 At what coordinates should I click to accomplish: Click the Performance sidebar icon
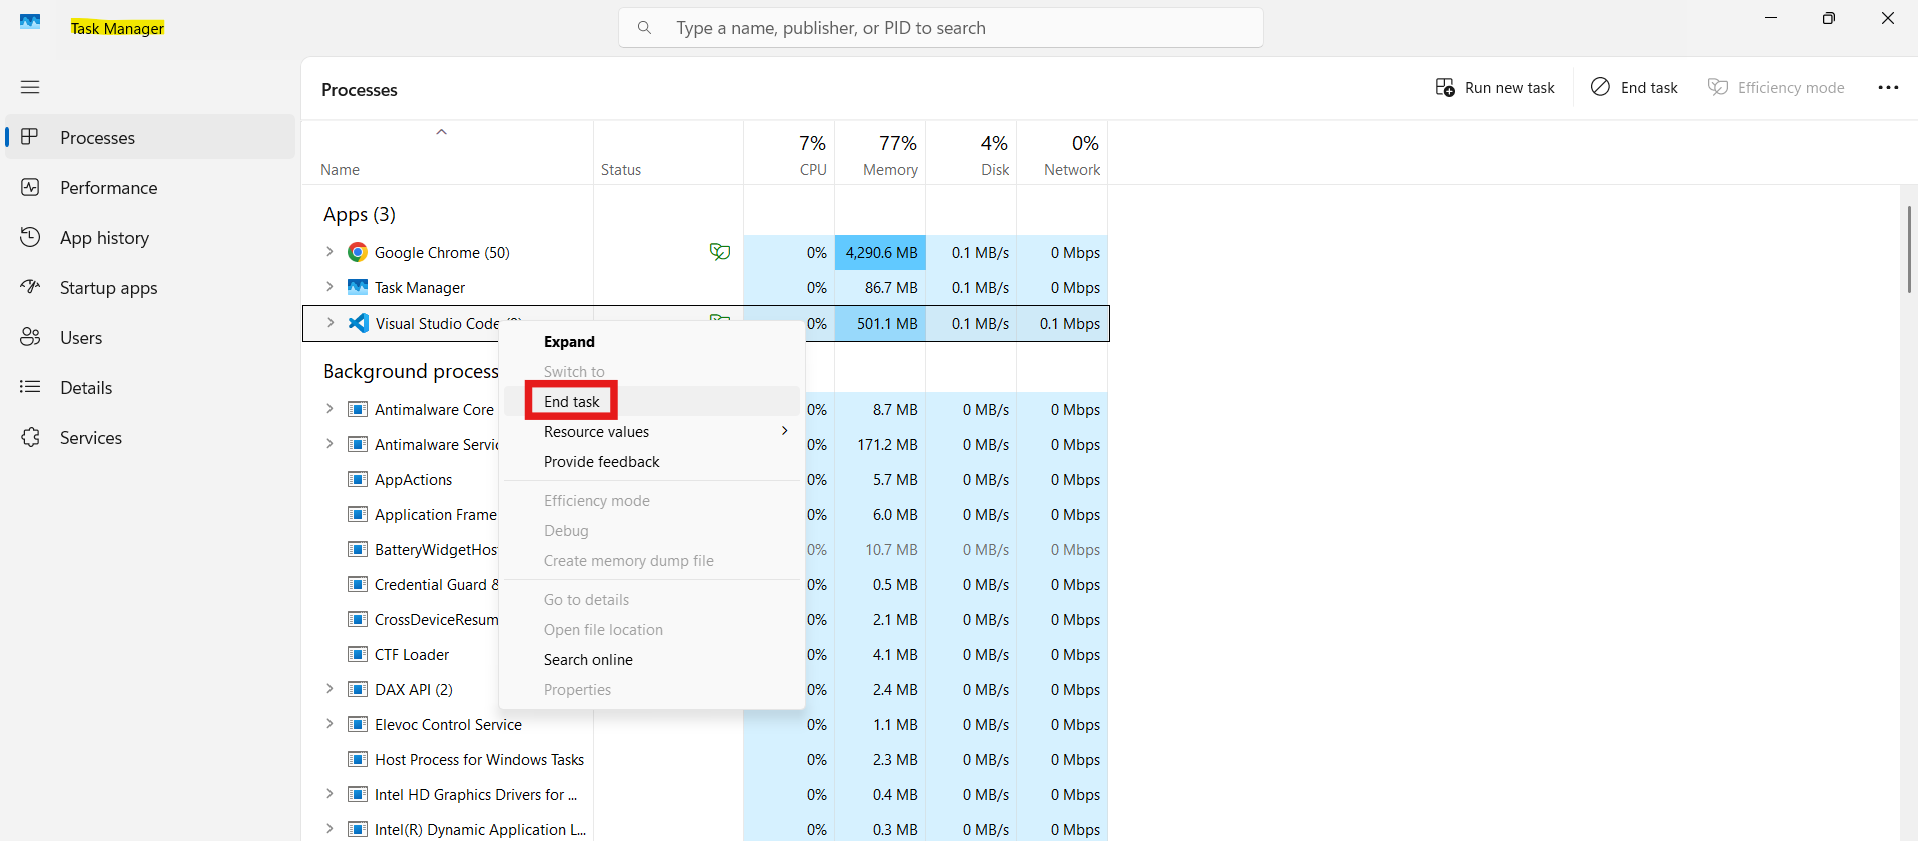(x=31, y=187)
